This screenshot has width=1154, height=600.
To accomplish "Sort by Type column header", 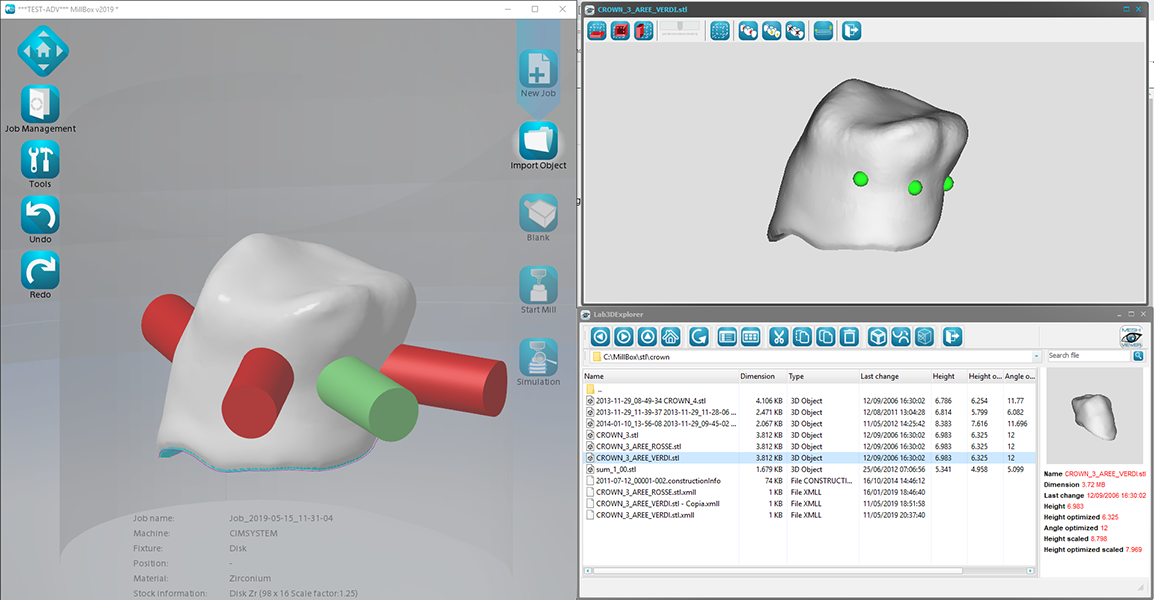I will [822, 376].
